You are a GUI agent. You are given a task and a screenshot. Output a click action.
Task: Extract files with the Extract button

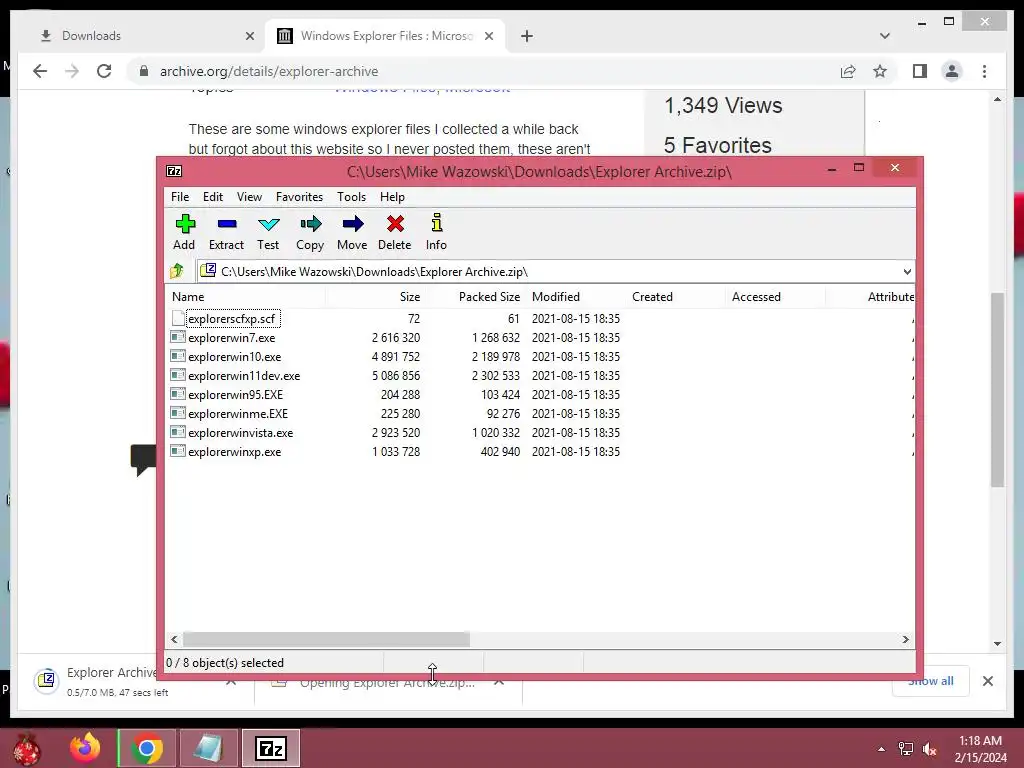pyautogui.click(x=226, y=232)
